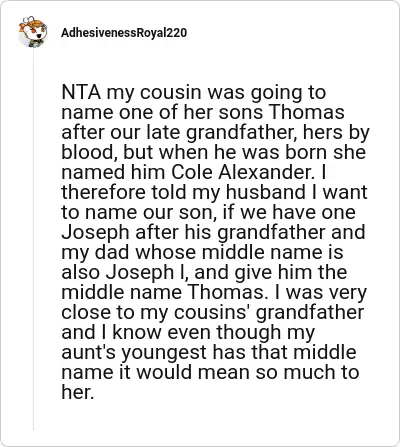
Task: Collapse the comment using the vertical thread line
Action: coord(34,240)
